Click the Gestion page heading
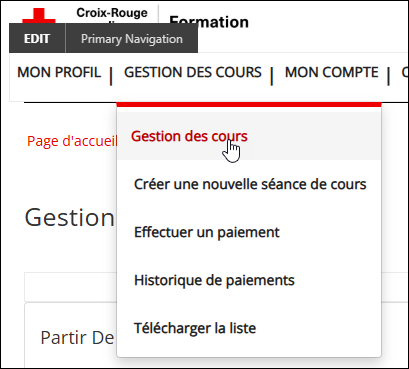Screen dimensions: 409x369 (x=70, y=218)
